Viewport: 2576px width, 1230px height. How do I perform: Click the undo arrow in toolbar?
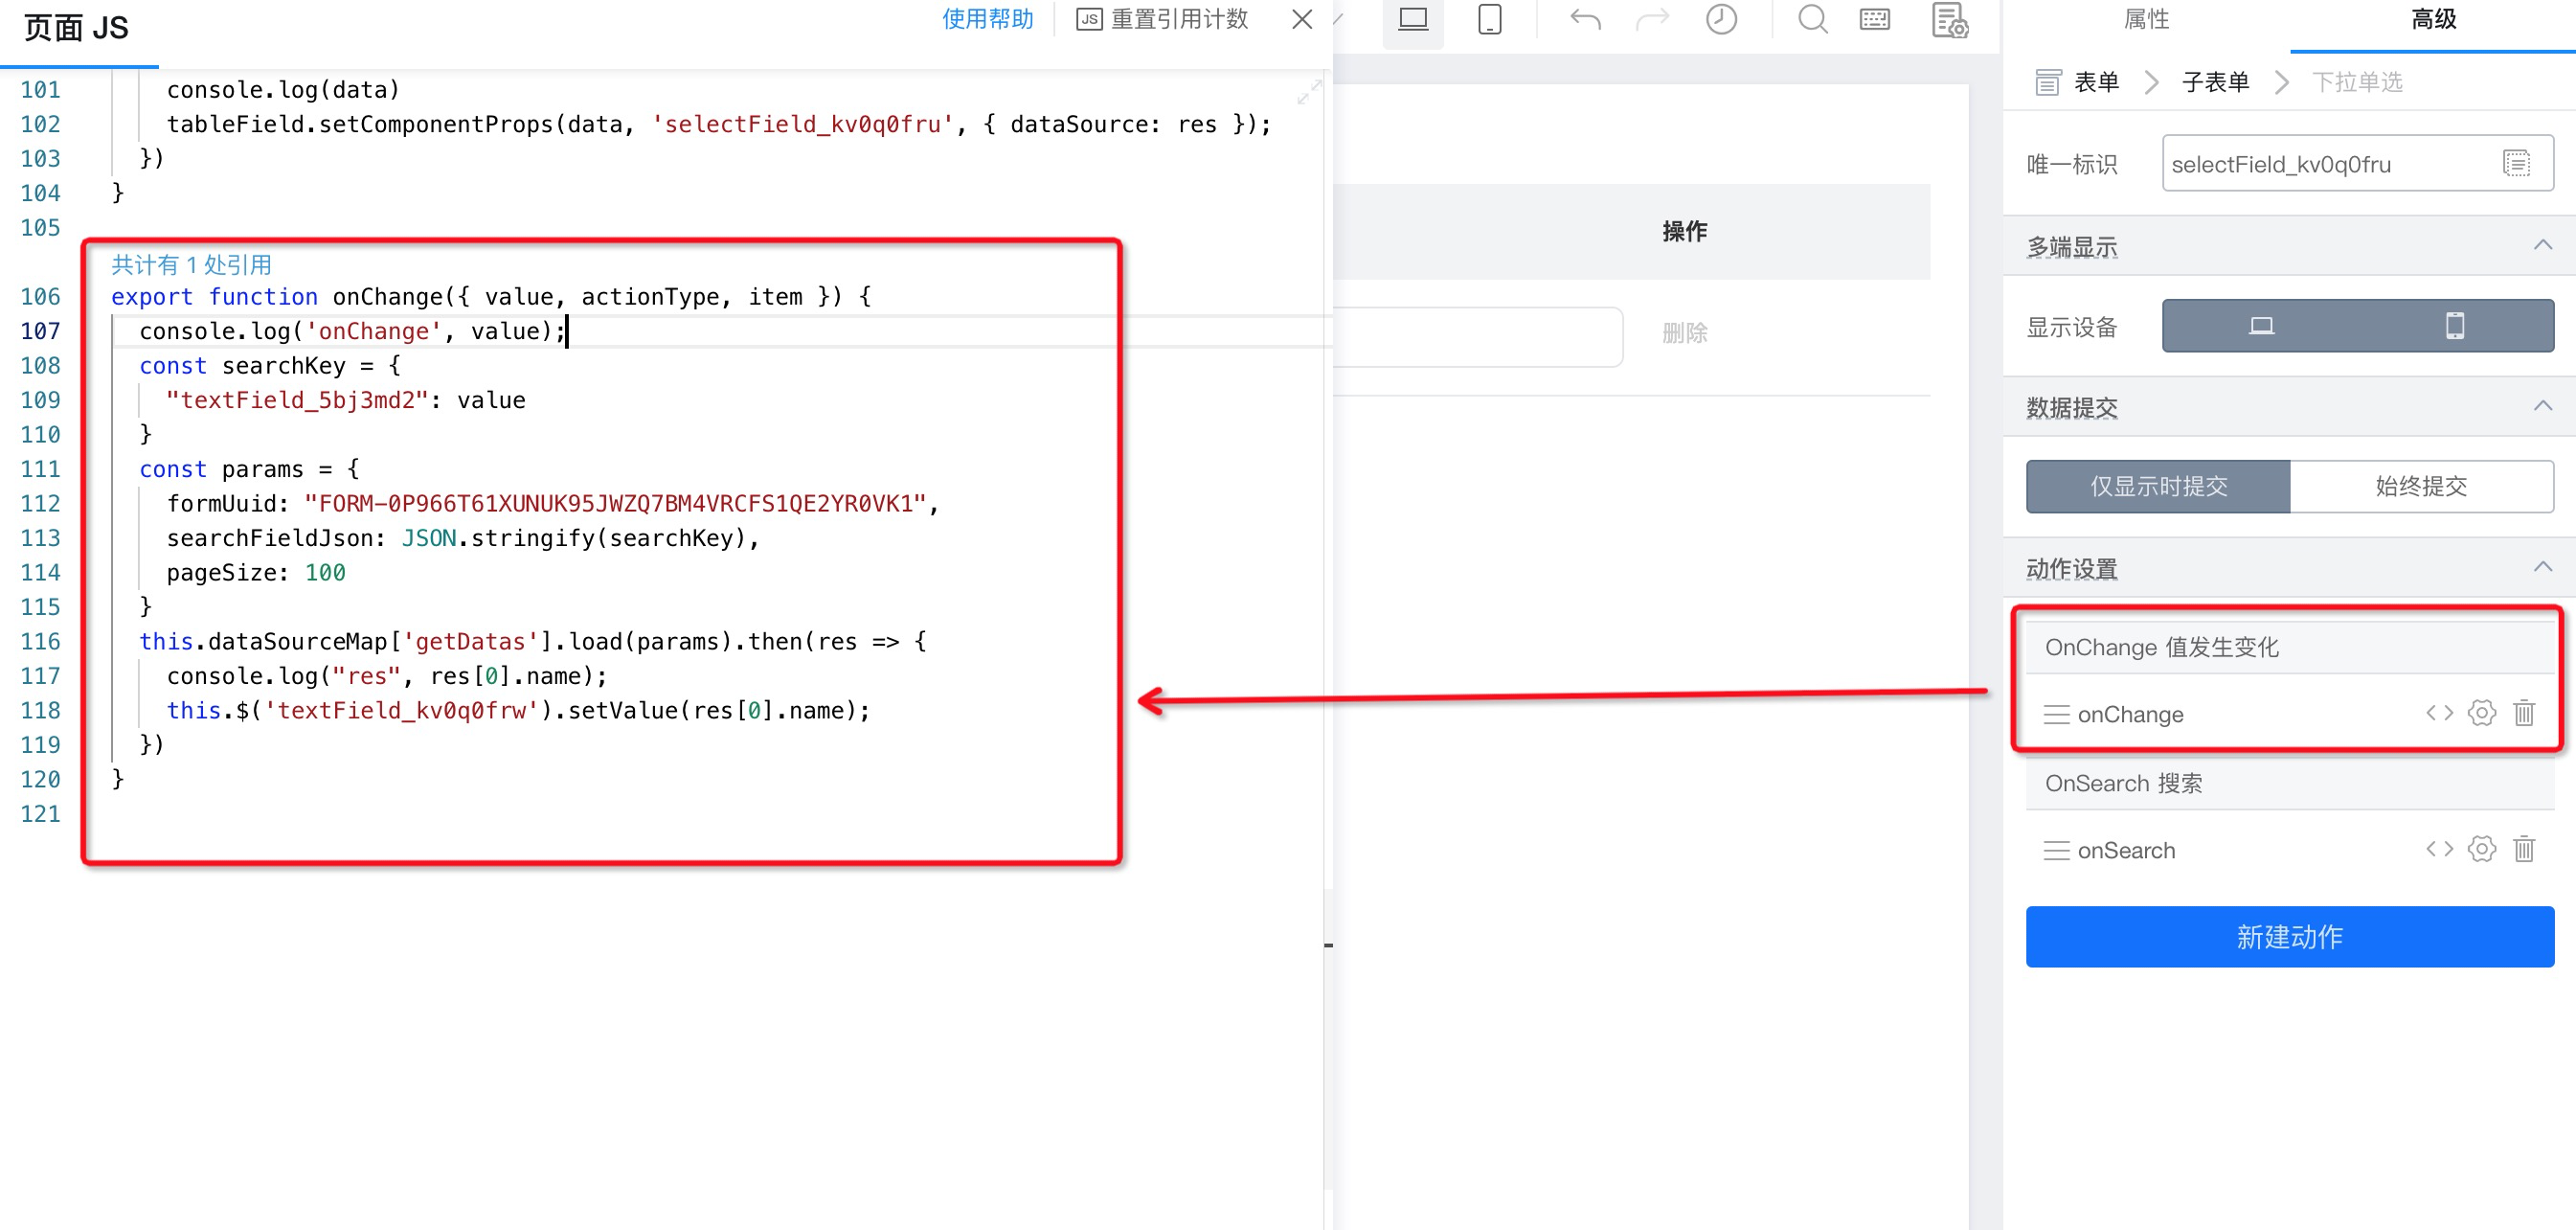click(x=1585, y=20)
